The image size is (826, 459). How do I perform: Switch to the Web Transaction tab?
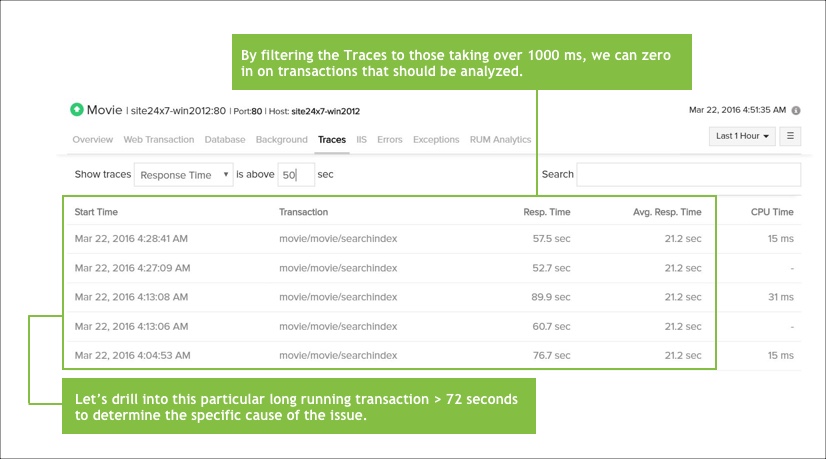pyautogui.click(x=159, y=140)
